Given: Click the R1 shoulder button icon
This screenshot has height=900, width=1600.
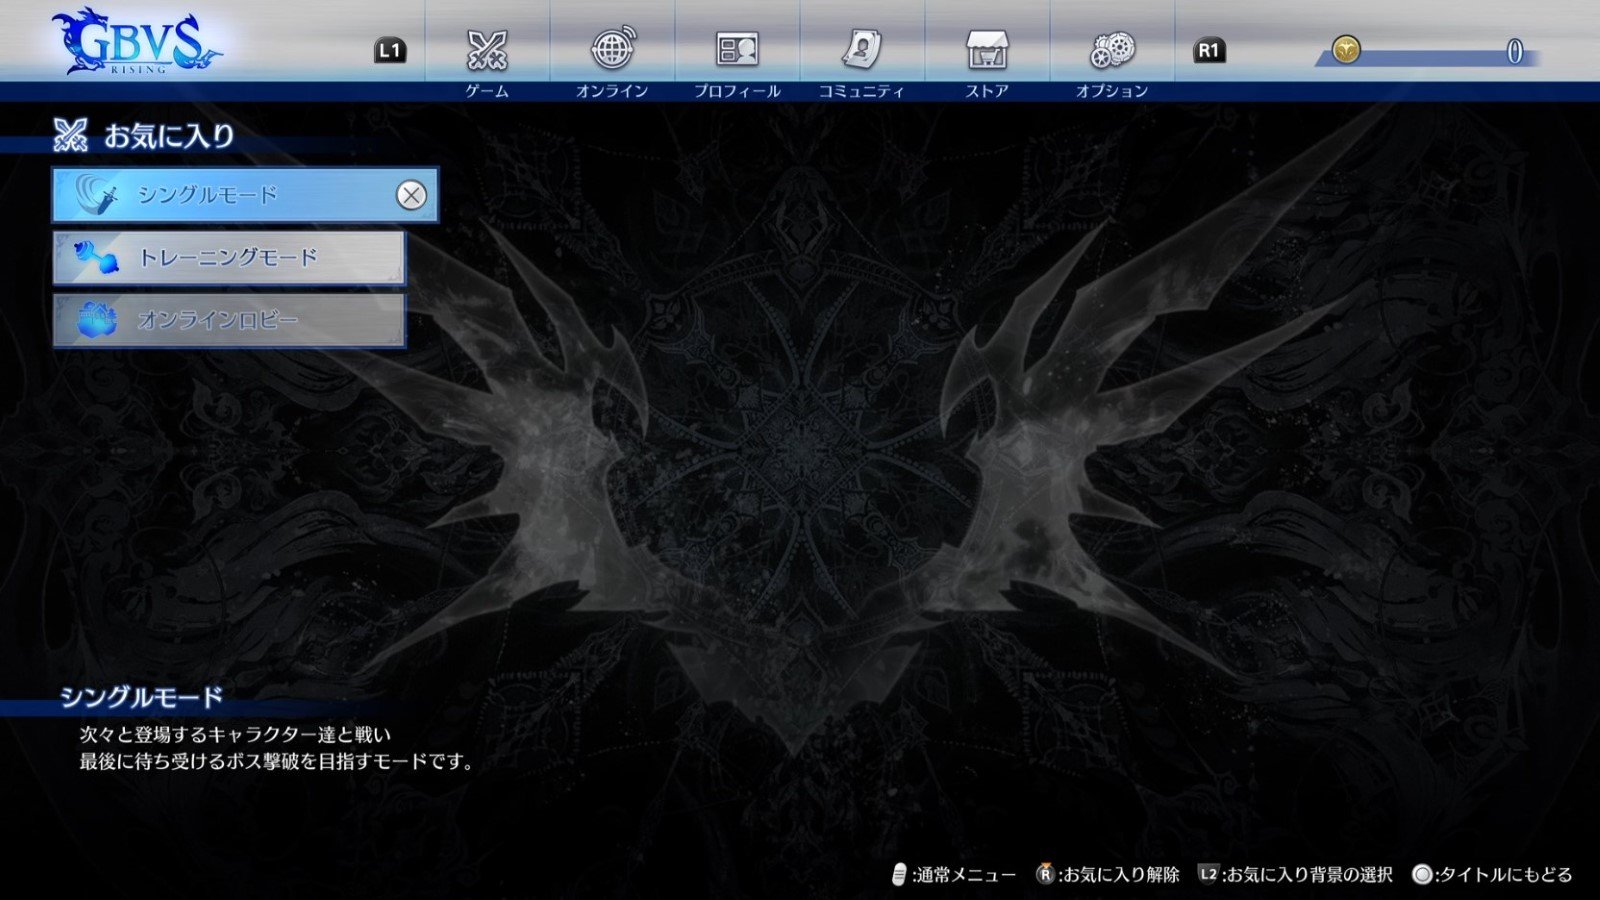Looking at the screenshot, I should [1209, 50].
